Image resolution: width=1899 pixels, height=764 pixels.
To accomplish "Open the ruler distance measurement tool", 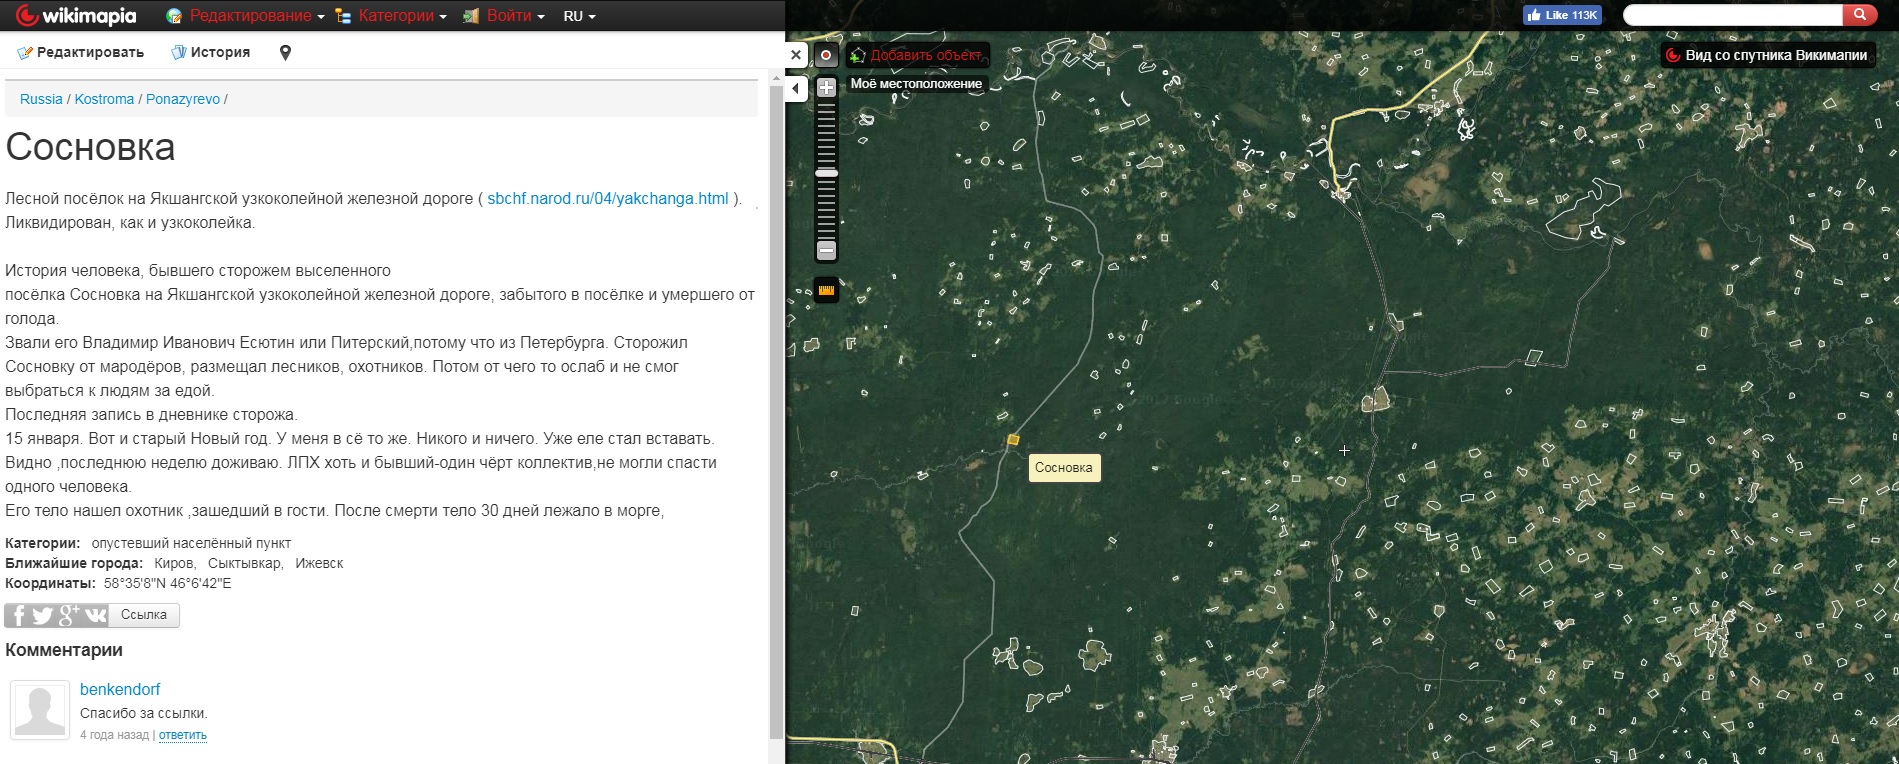I will point(826,290).
